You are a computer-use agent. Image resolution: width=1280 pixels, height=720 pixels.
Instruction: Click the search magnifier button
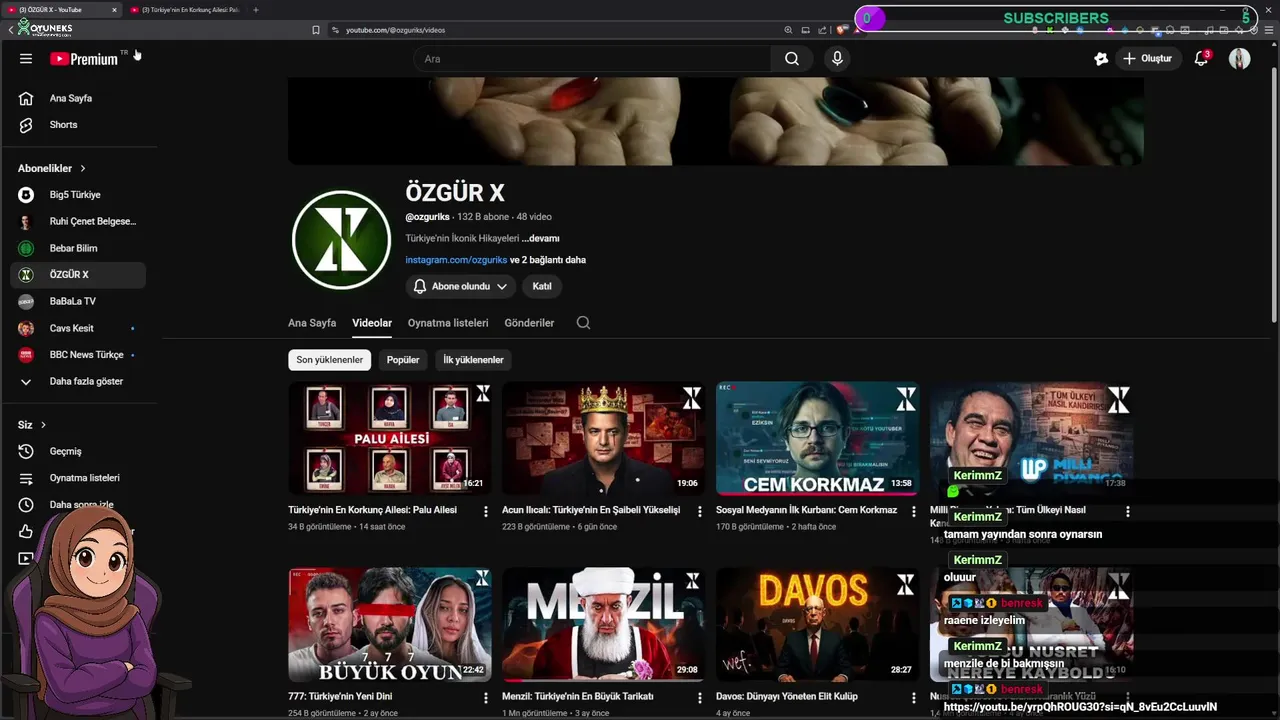[x=792, y=59]
